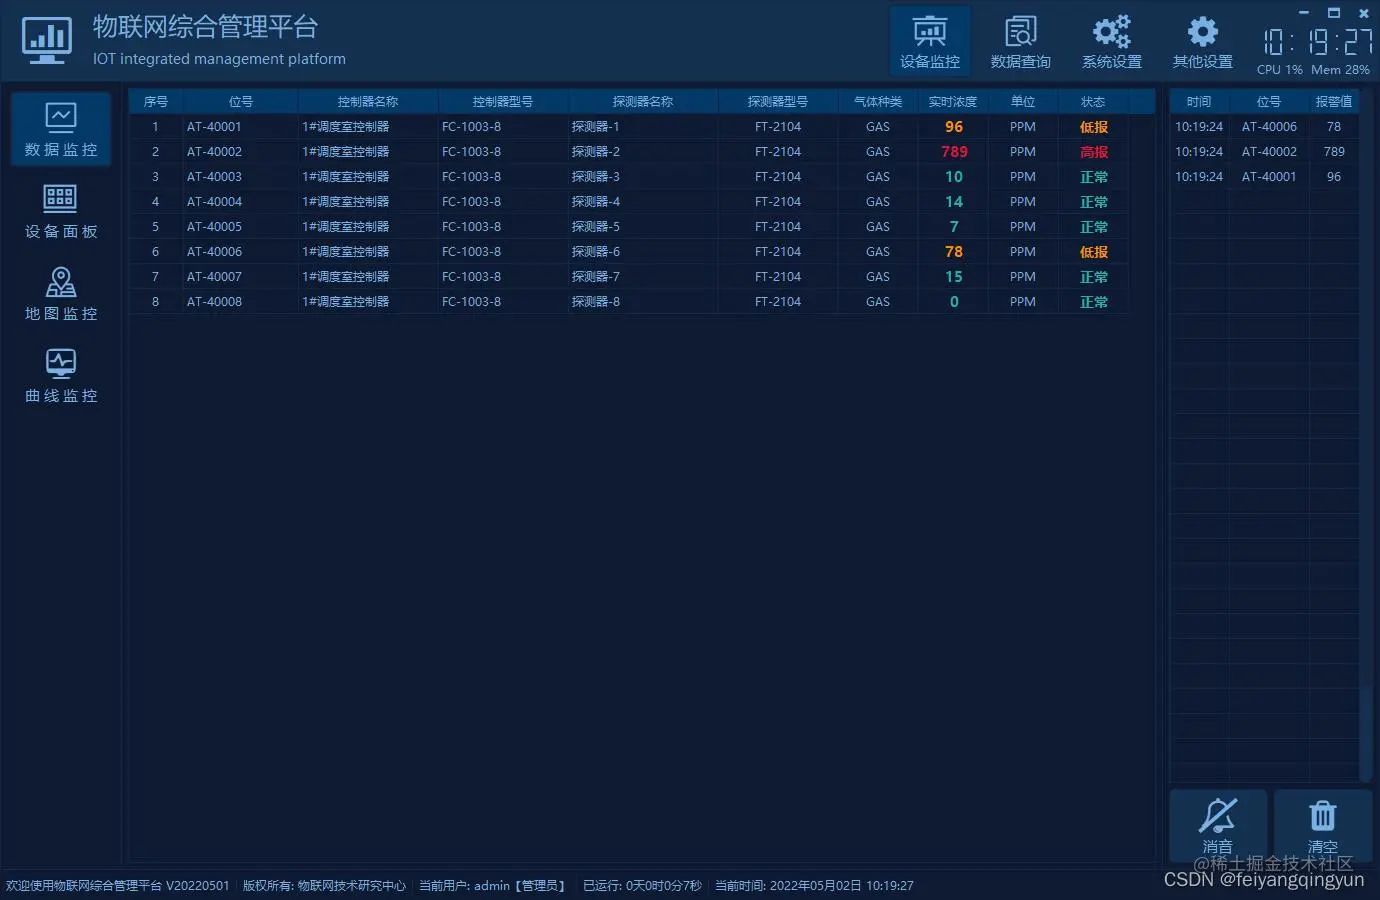Click 低报 status of 探测器-6 row

point(1094,252)
